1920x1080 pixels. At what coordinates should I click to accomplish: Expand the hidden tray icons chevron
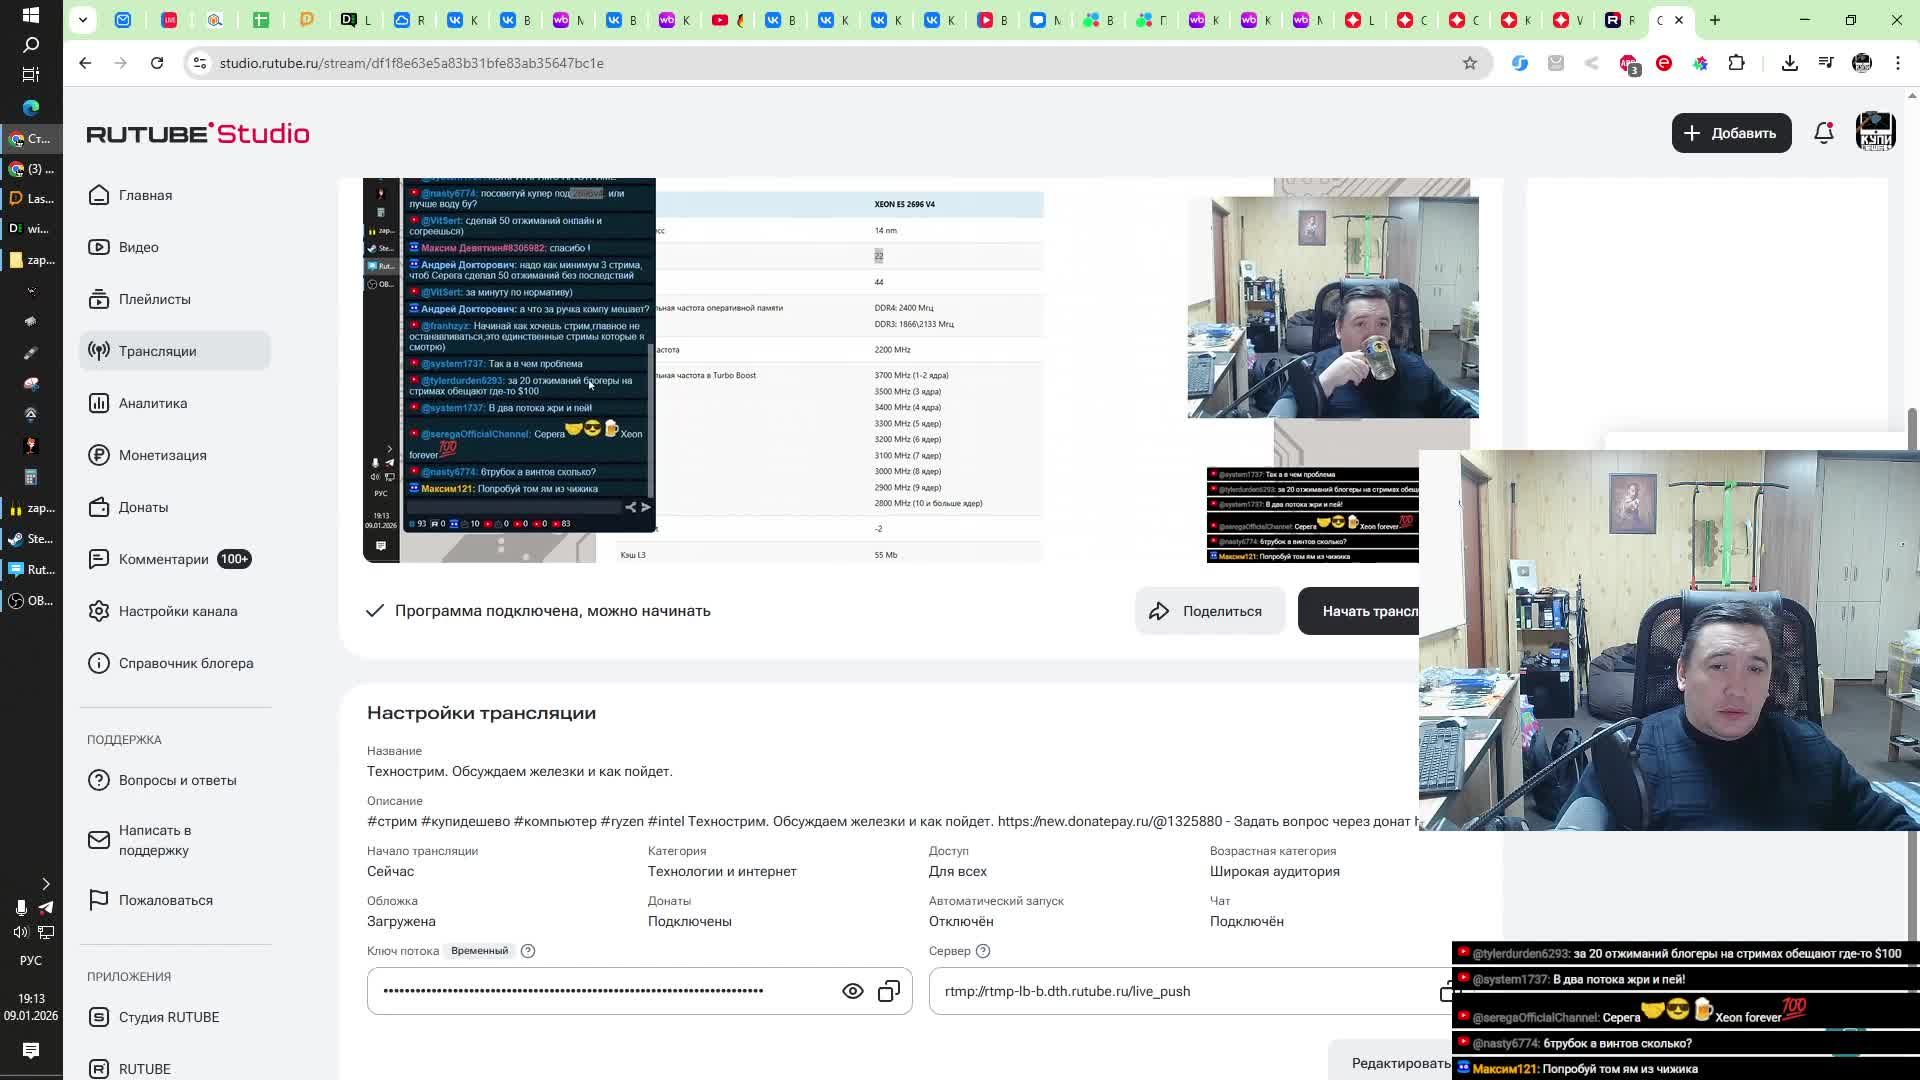[45, 884]
